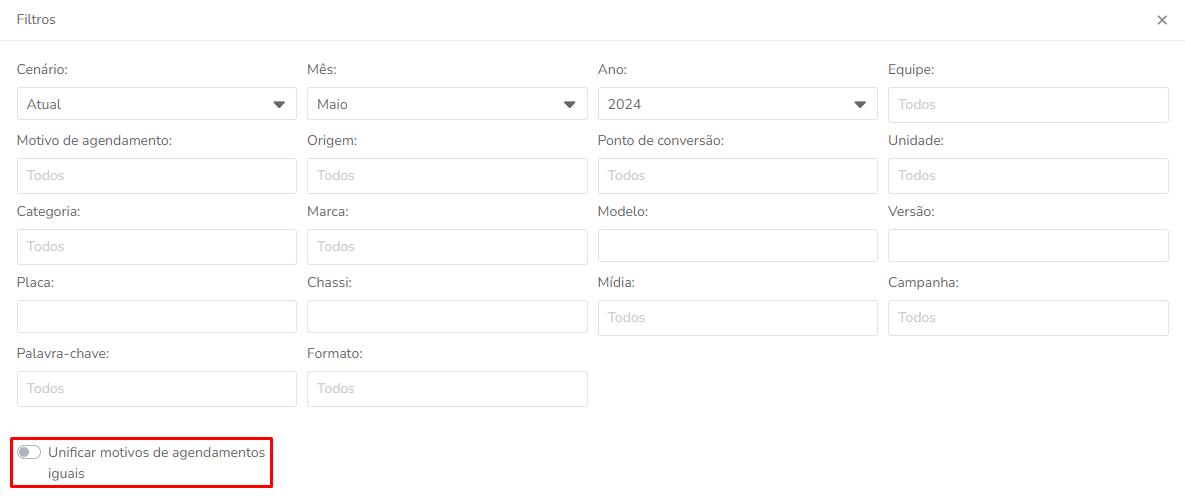Focus the Placa text box
This screenshot has height=502, width=1185.
(x=156, y=317)
